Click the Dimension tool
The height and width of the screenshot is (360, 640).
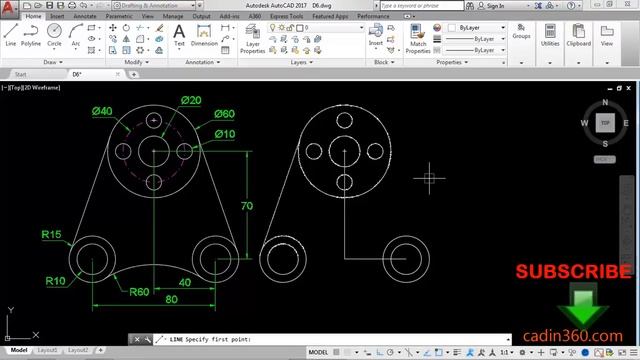tap(204, 35)
